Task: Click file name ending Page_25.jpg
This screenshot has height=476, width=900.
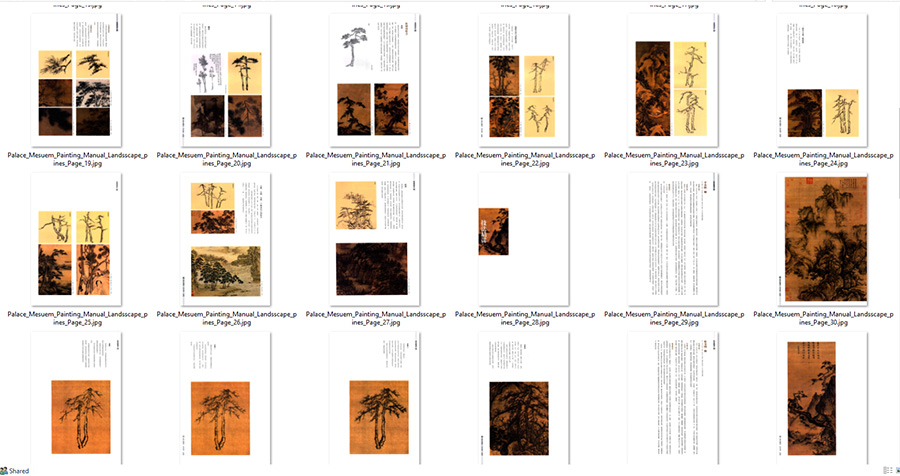Action: (x=77, y=318)
